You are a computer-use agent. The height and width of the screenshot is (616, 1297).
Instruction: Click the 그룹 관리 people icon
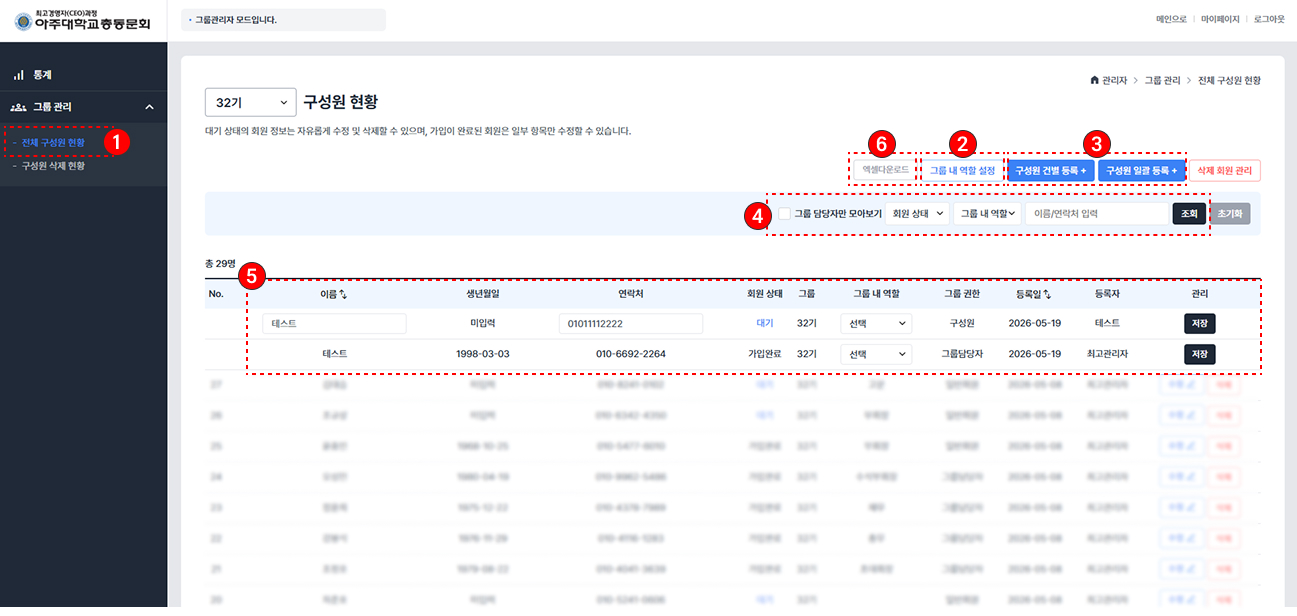tap(18, 107)
